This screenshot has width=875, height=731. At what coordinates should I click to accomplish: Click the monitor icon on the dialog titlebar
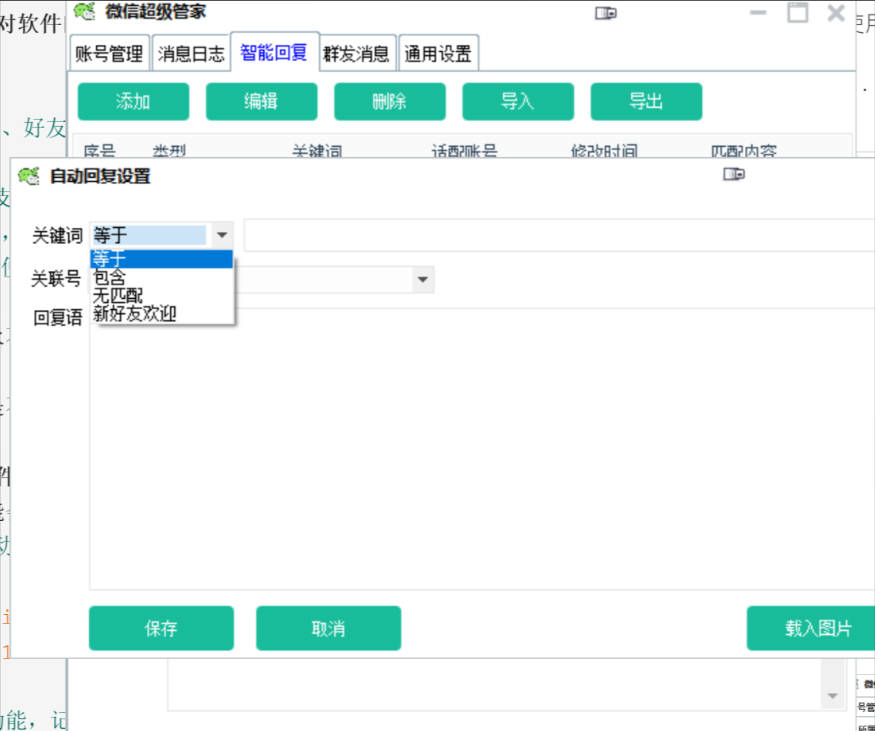point(734,173)
